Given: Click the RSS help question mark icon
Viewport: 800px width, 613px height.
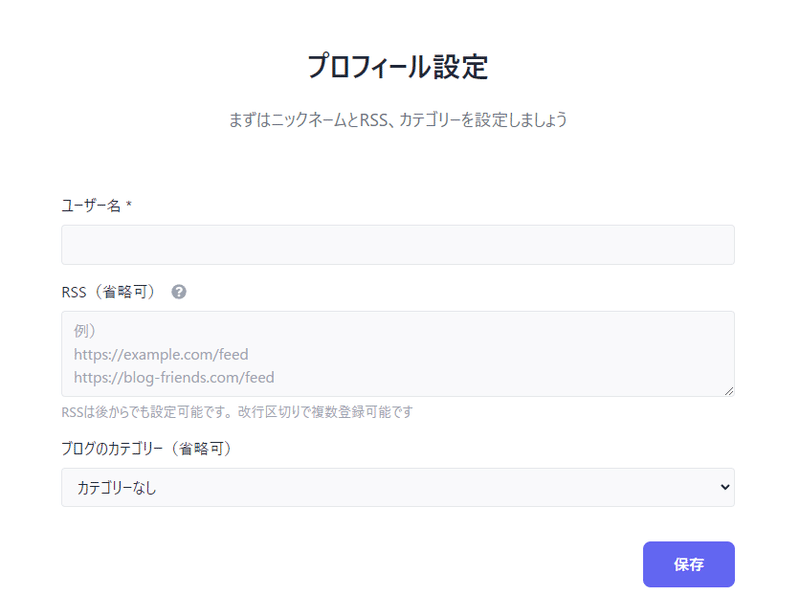Looking at the screenshot, I should [x=179, y=292].
